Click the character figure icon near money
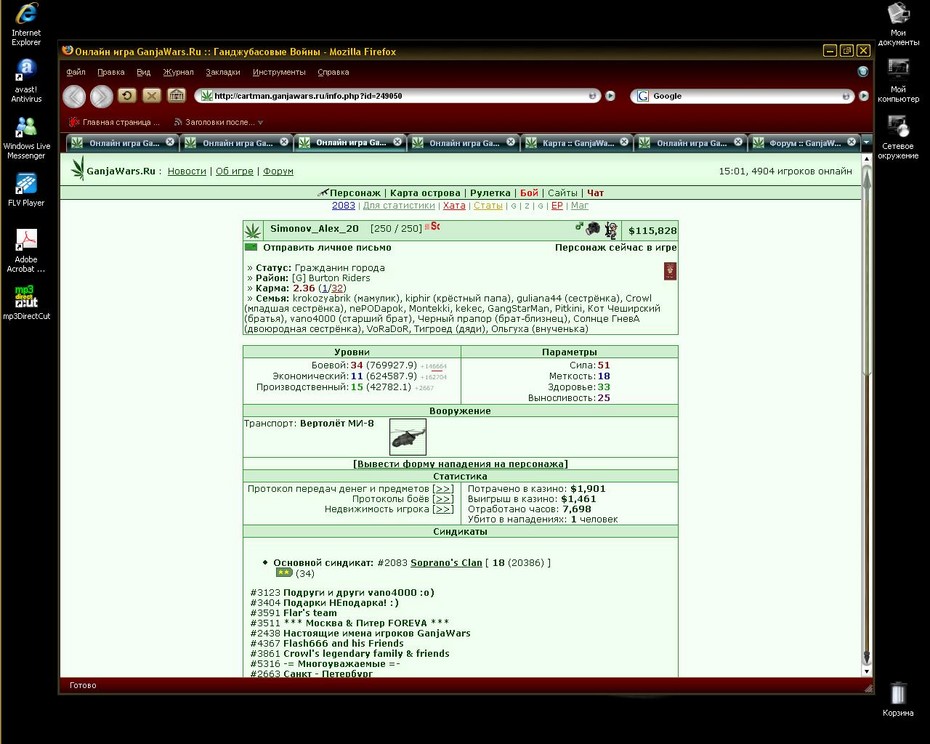Viewport: 930px width, 744px height. tap(611, 230)
